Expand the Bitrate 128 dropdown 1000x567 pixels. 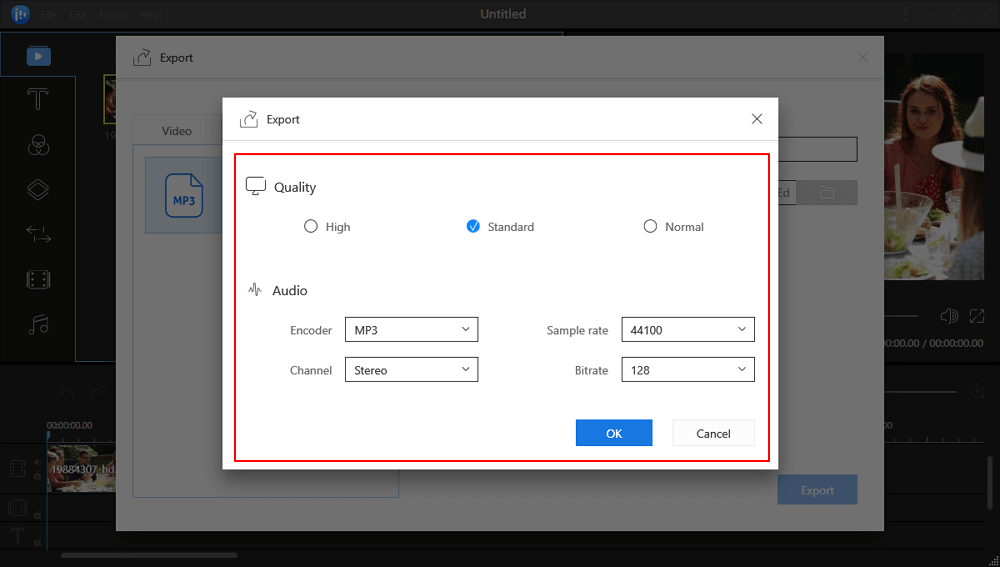click(x=687, y=370)
